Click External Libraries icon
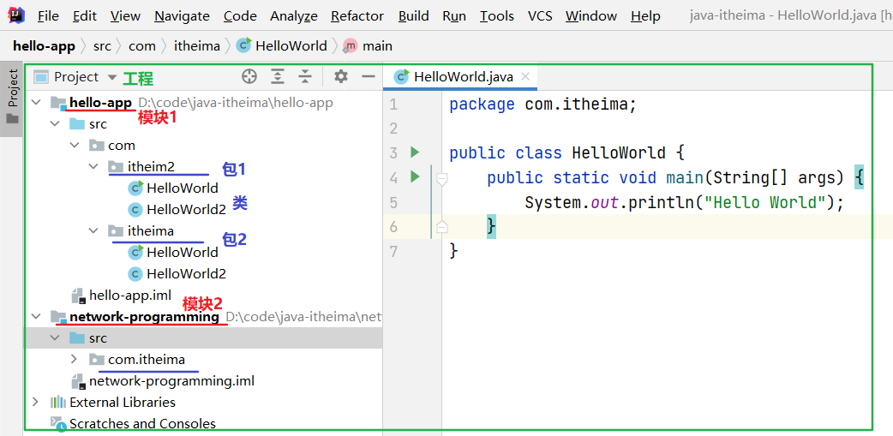 (x=58, y=402)
